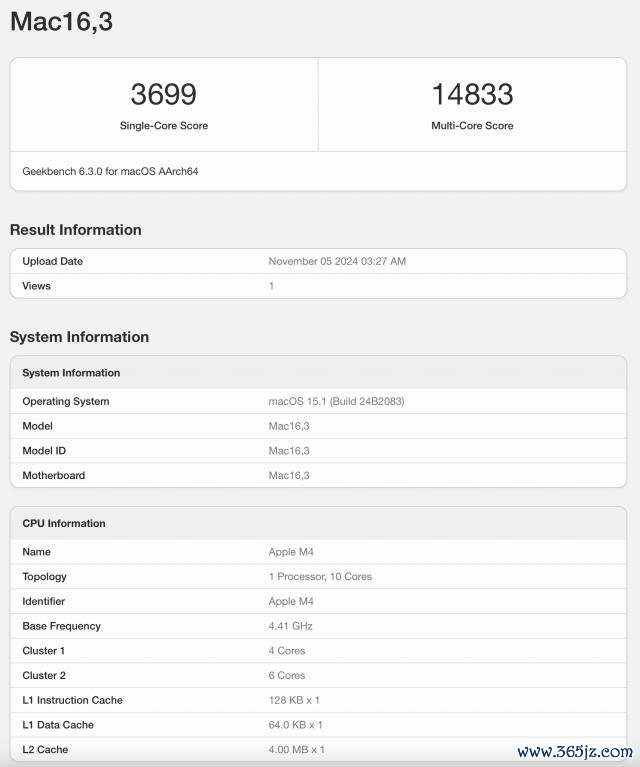640x767 pixels.
Task: Click the L1 Data Cache label
Action: pyautogui.click(x=58, y=725)
